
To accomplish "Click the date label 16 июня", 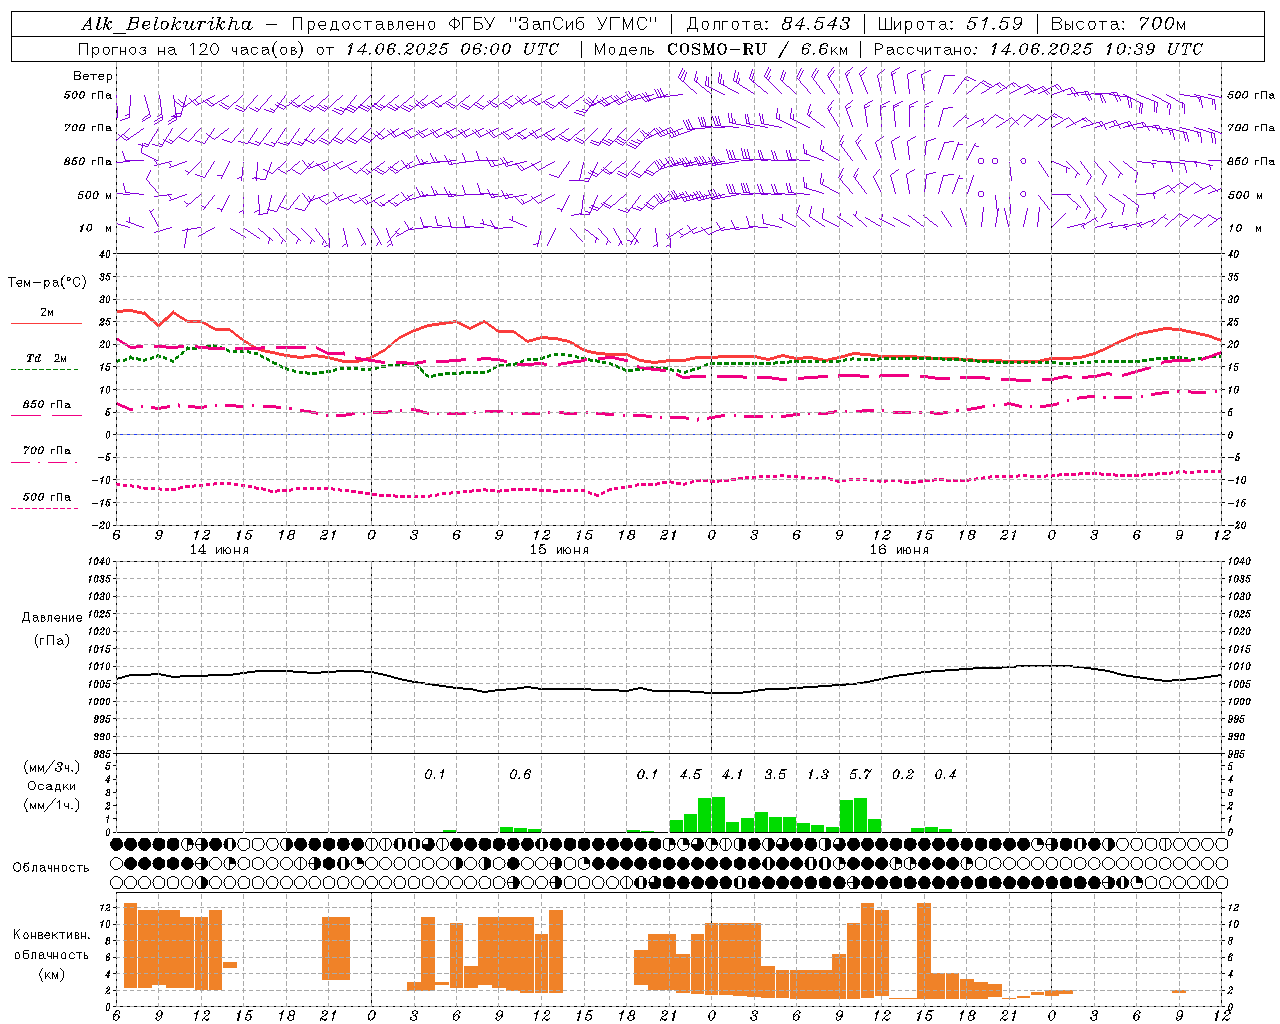I will pyautogui.click(x=899, y=550).
